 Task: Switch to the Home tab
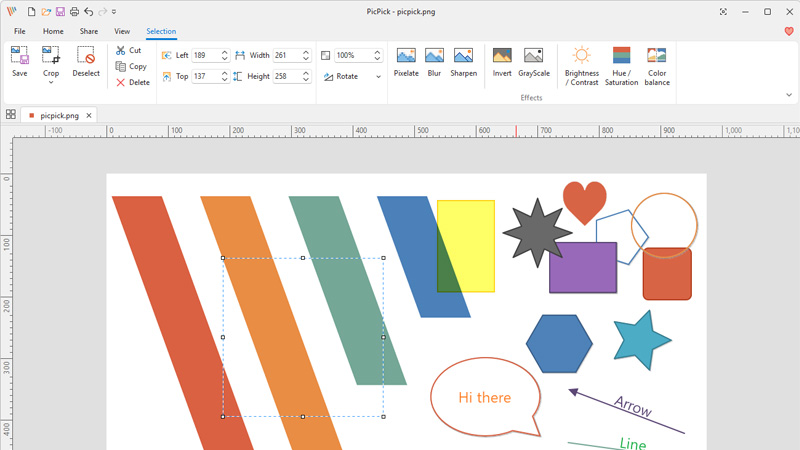pos(53,31)
